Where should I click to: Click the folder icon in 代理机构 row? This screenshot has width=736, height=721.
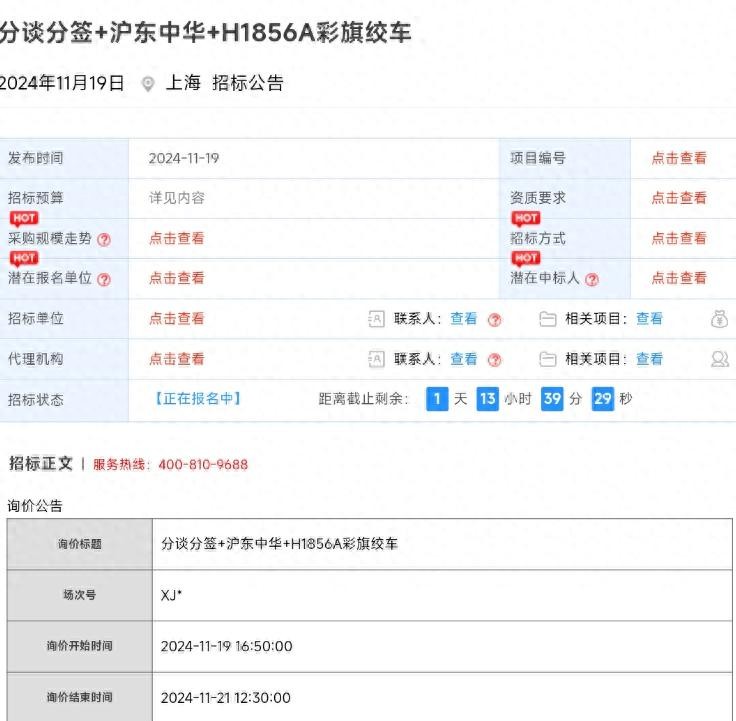(x=547, y=359)
